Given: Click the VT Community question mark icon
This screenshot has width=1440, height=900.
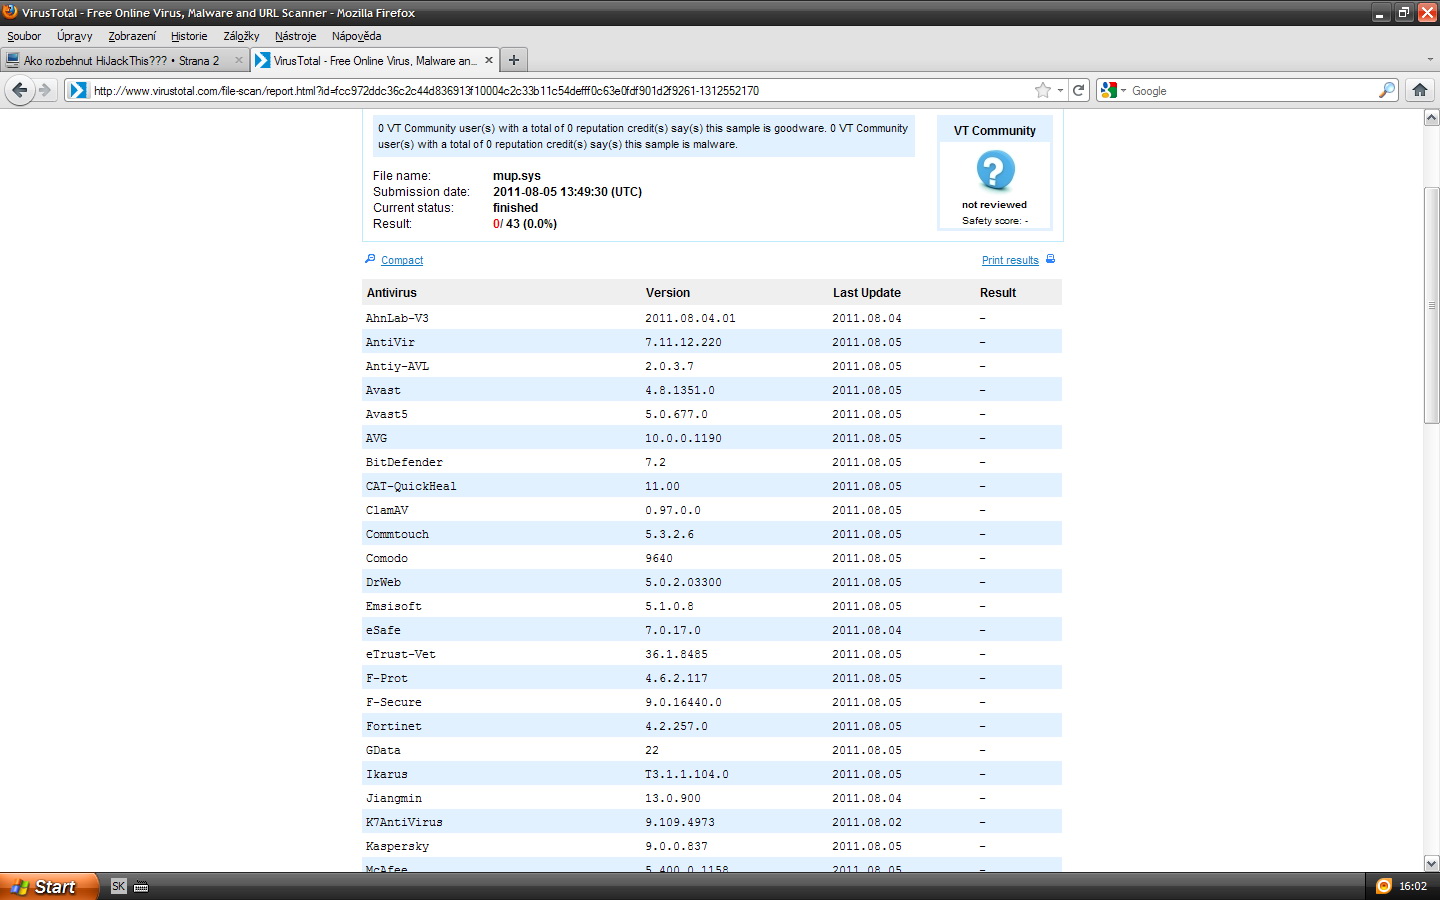Looking at the screenshot, I should [x=995, y=171].
